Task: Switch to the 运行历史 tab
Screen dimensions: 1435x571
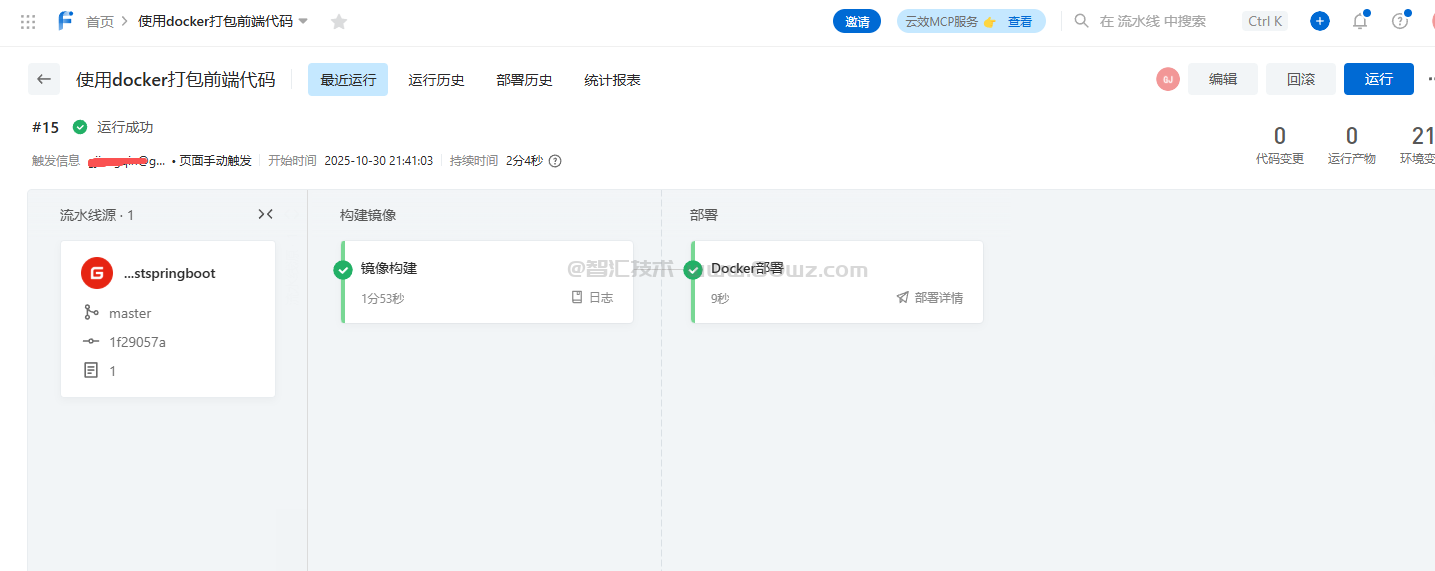Action: coord(436,80)
